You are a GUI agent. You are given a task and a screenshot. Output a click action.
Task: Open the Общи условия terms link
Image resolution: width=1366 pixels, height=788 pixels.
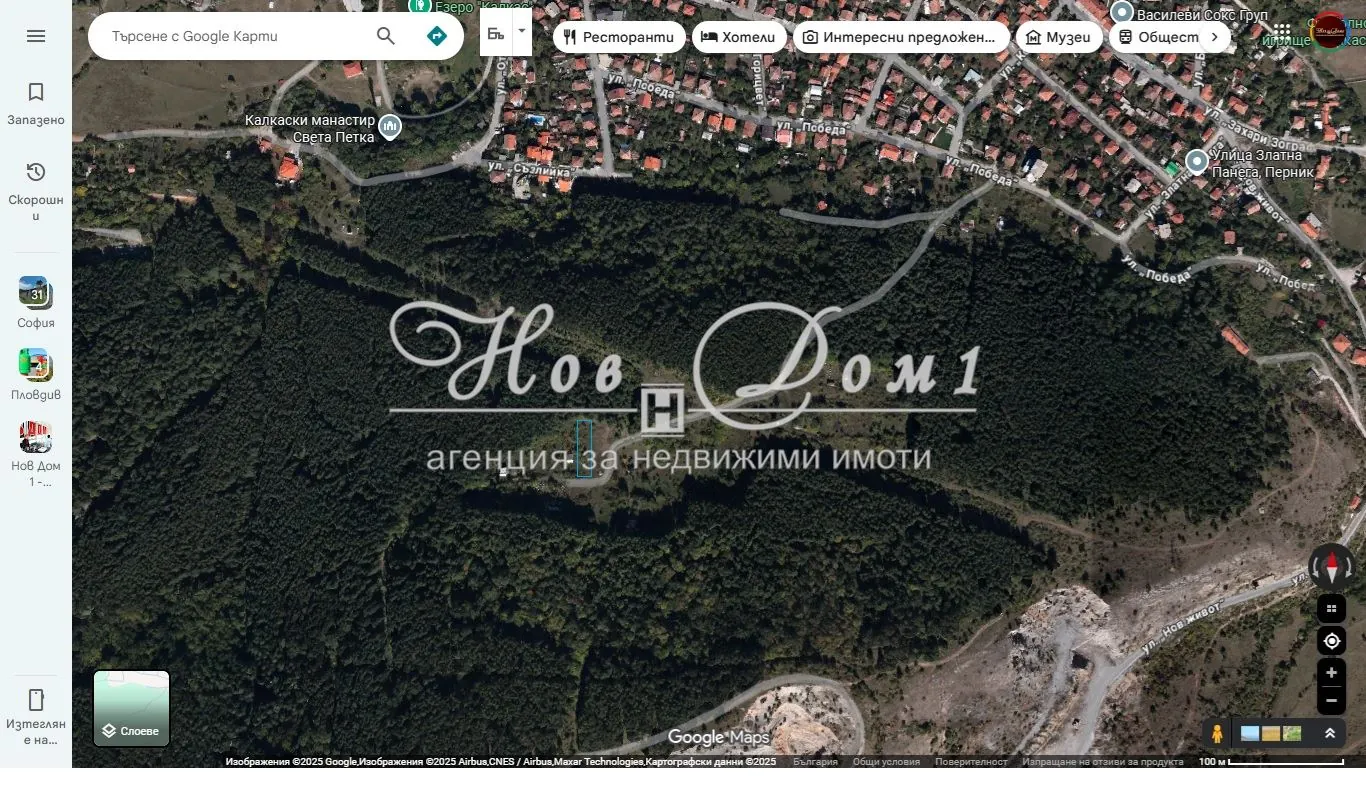click(x=885, y=762)
